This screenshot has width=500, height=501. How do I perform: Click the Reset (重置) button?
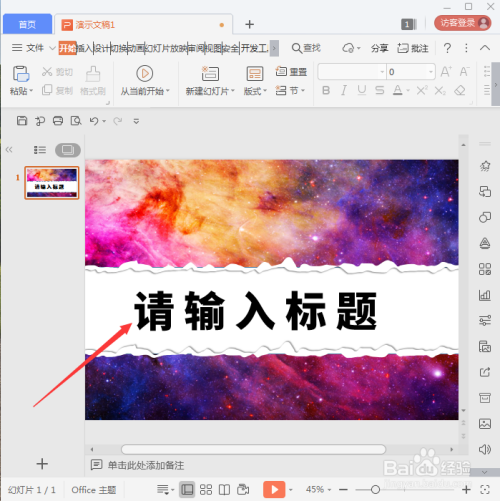coord(291,72)
